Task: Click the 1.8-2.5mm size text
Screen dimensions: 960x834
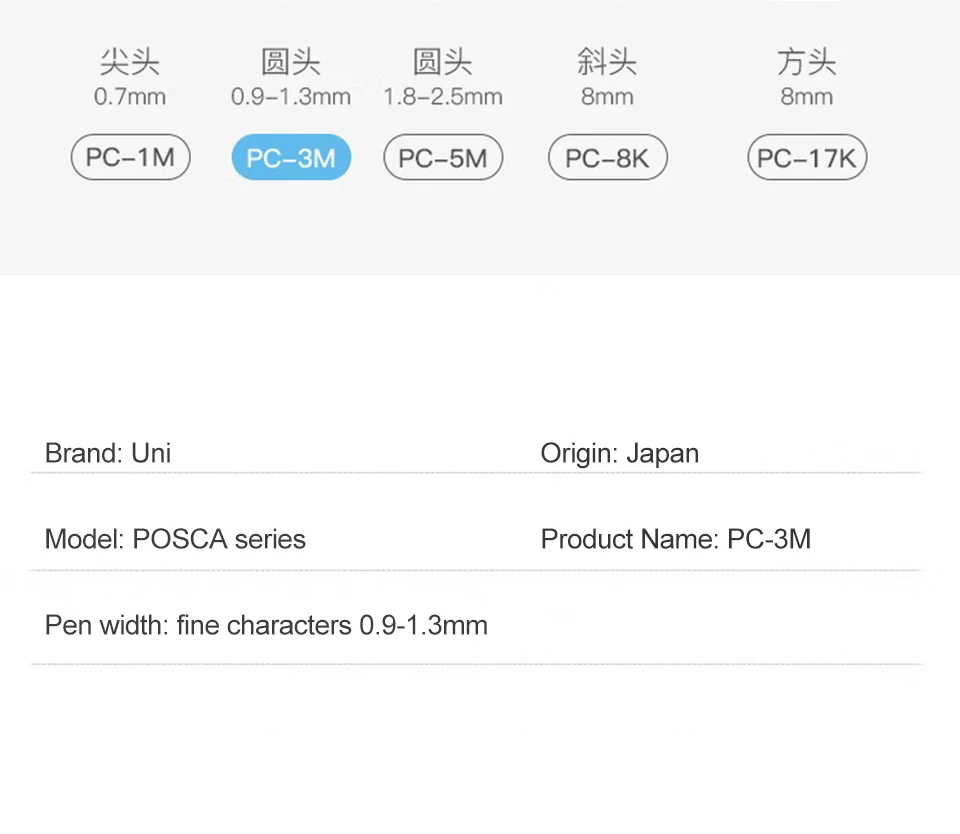Action: pyautogui.click(x=443, y=97)
